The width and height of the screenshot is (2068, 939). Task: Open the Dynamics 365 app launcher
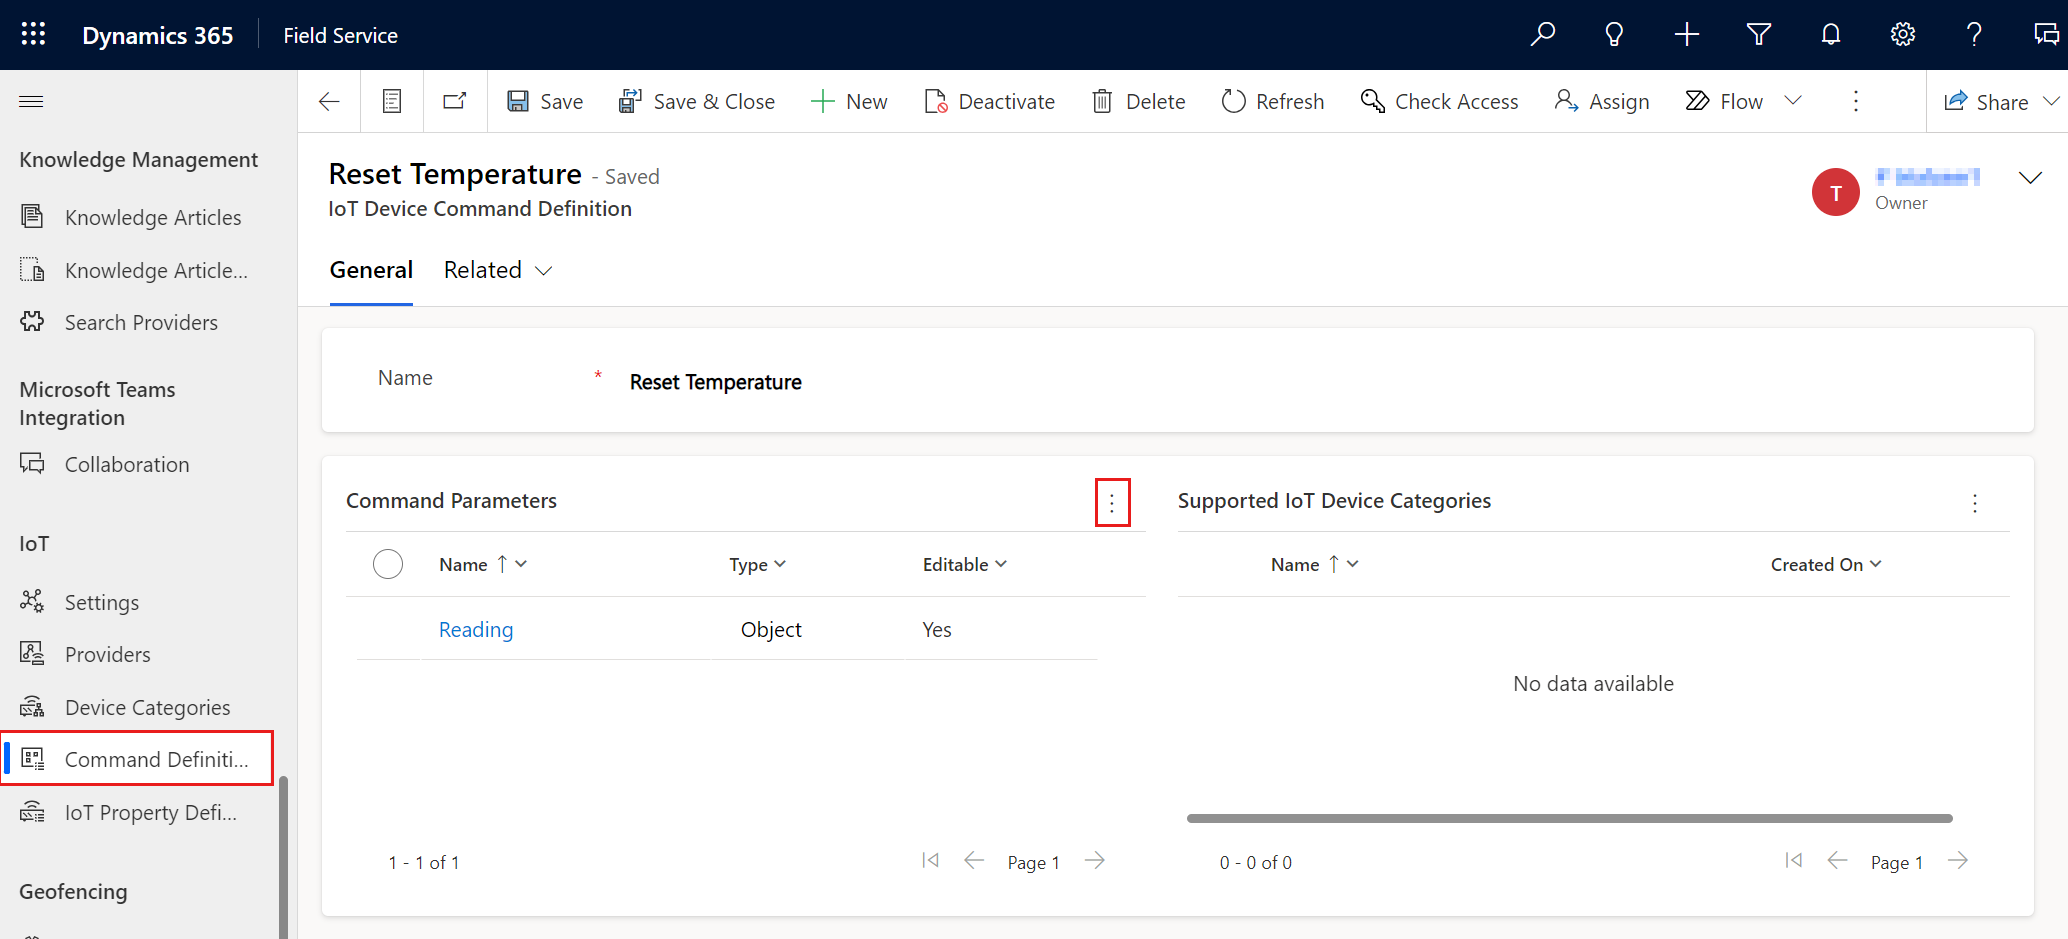pos(33,33)
